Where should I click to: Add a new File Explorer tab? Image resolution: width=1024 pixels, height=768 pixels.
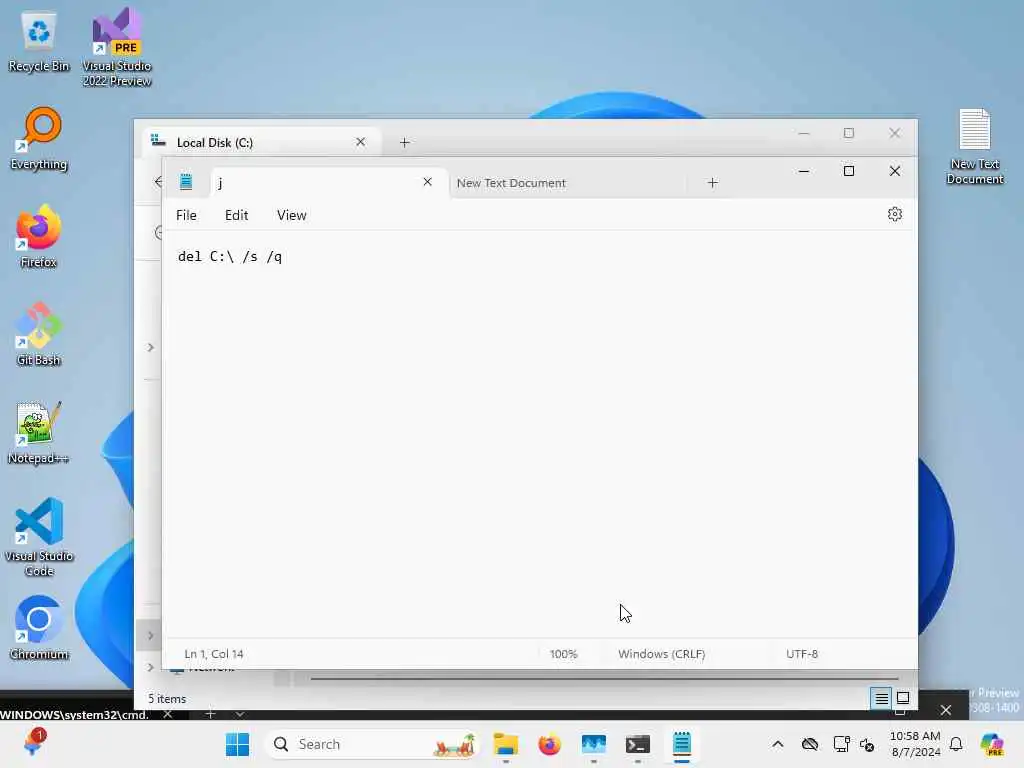(x=404, y=142)
